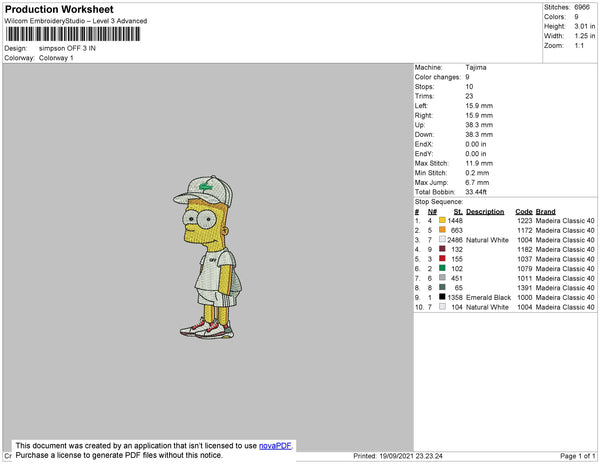The width and height of the screenshot is (600, 464).
Task: Select the red swatch for code 1037
Action: click(442, 259)
